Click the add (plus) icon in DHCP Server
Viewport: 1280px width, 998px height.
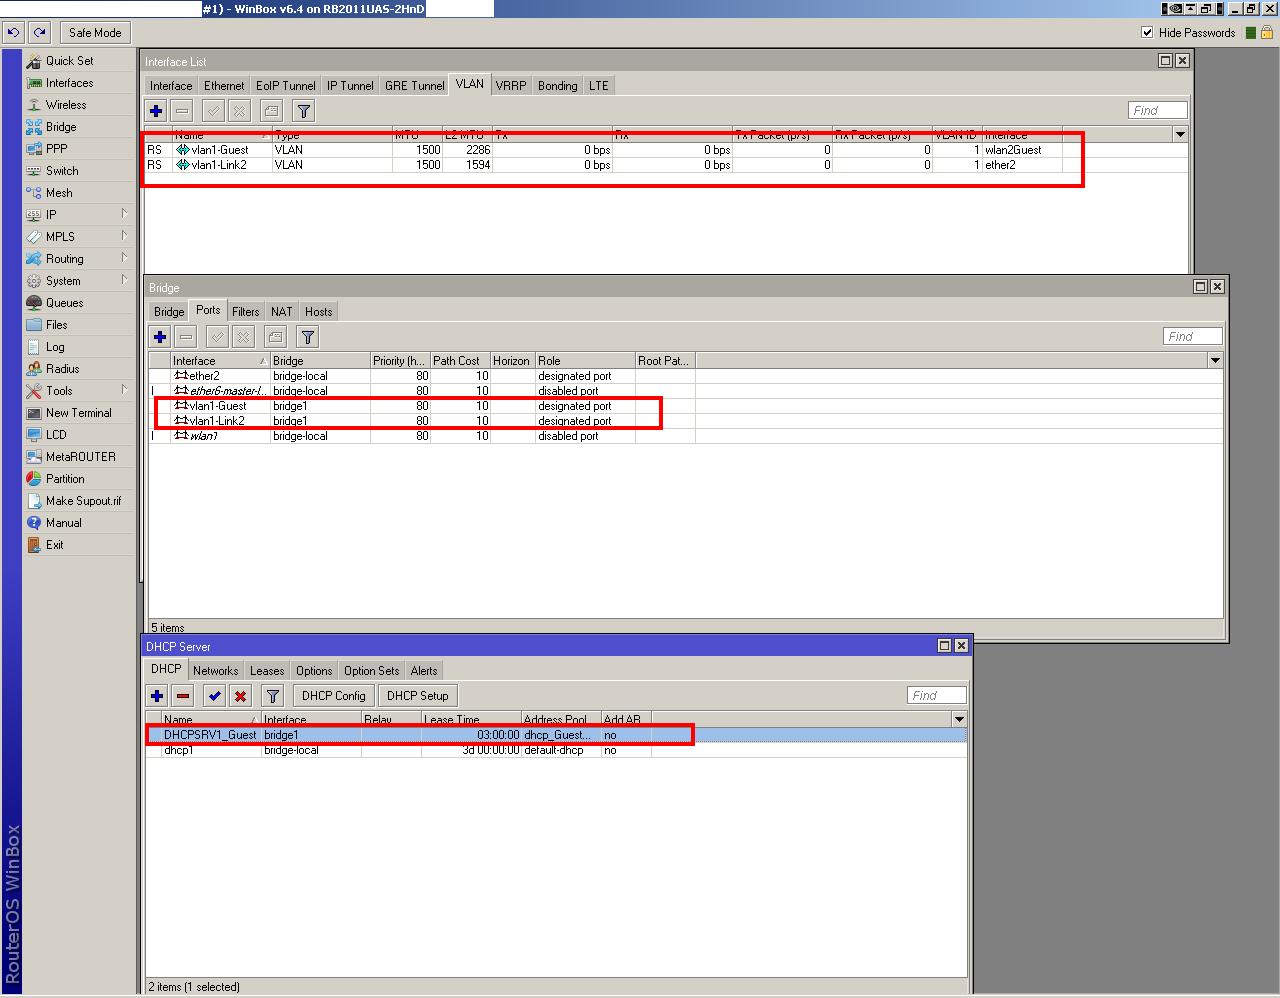pyautogui.click(x=157, y=696)
